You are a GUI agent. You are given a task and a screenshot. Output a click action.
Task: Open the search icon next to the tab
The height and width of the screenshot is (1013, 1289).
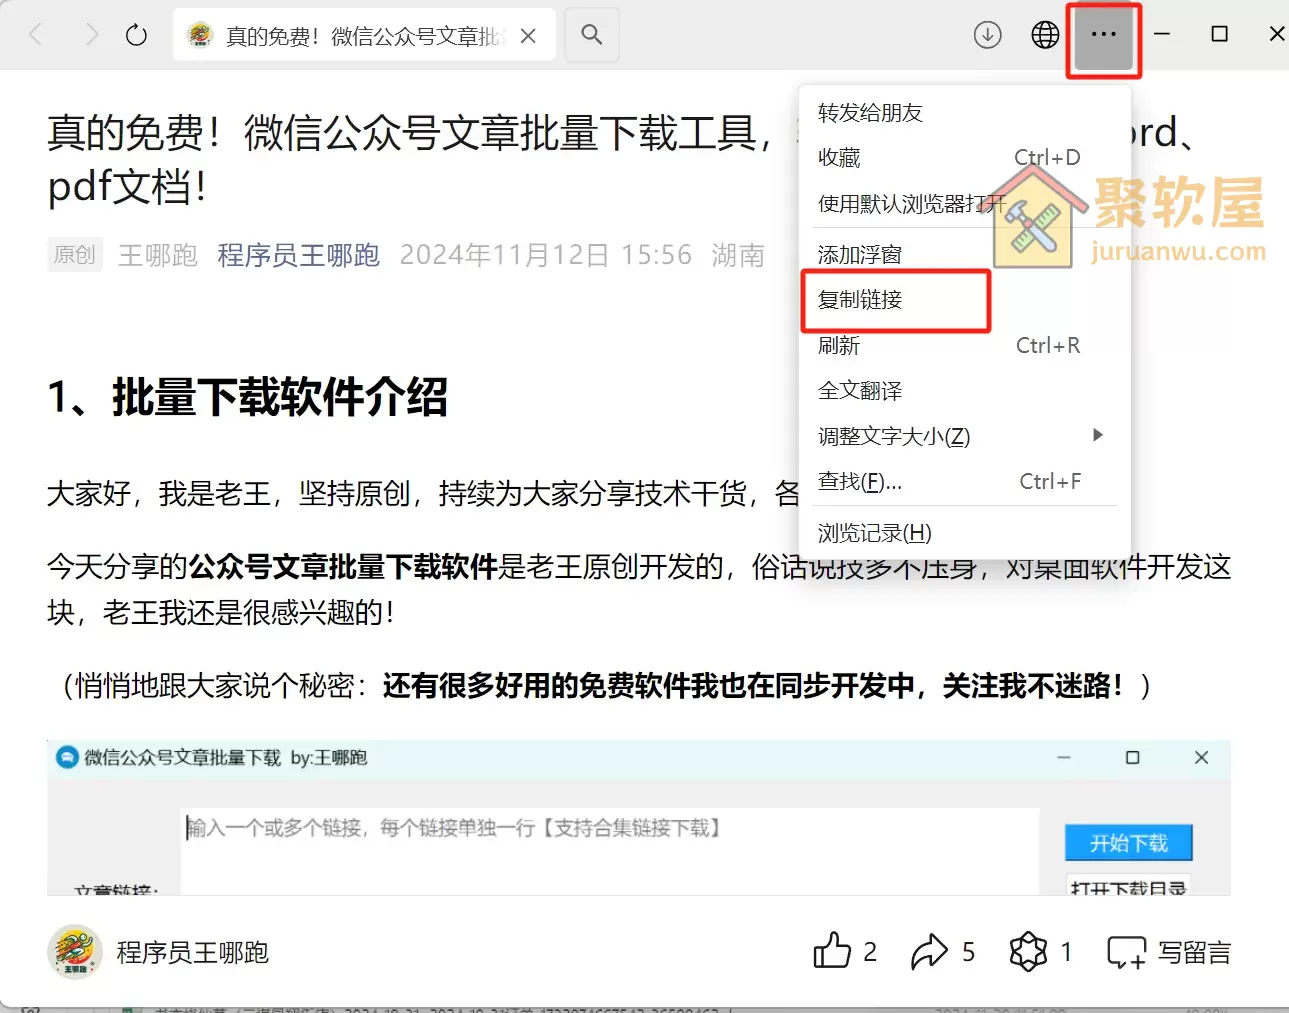point(591,33)
